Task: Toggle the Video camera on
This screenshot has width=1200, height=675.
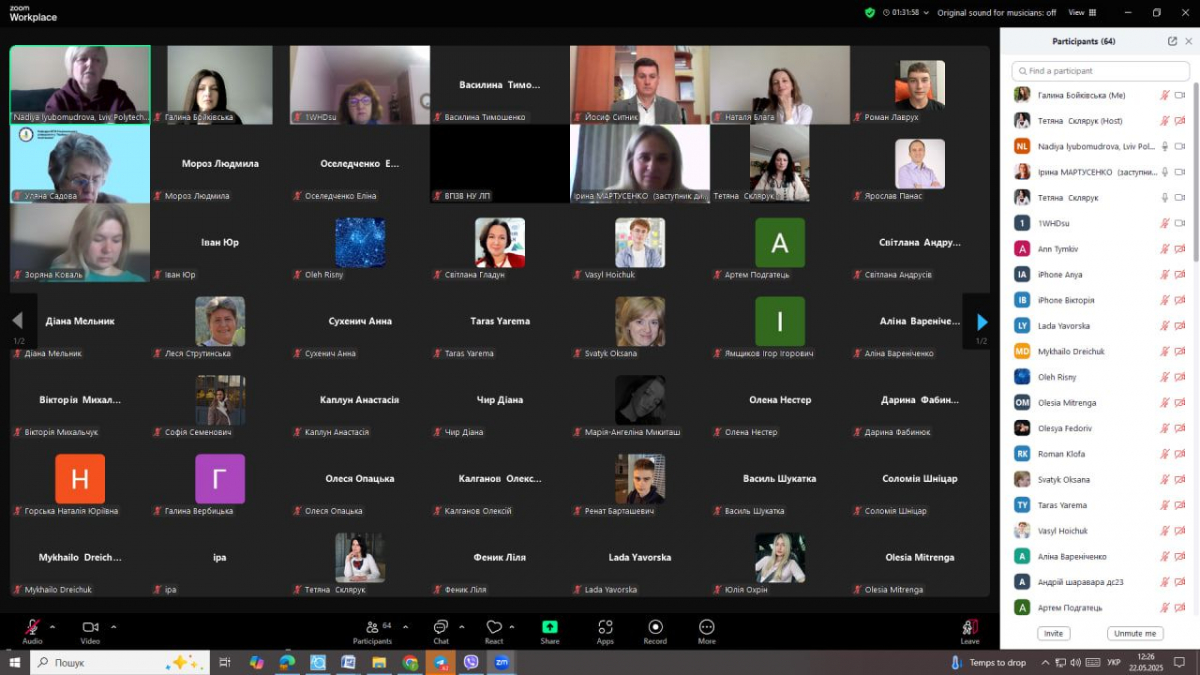Action: pyautogui.click(x=90, y=627)
